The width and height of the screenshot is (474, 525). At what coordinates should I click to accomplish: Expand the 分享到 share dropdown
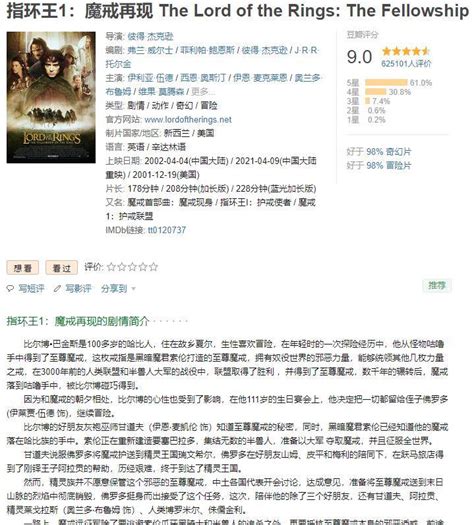pos(118,288)
